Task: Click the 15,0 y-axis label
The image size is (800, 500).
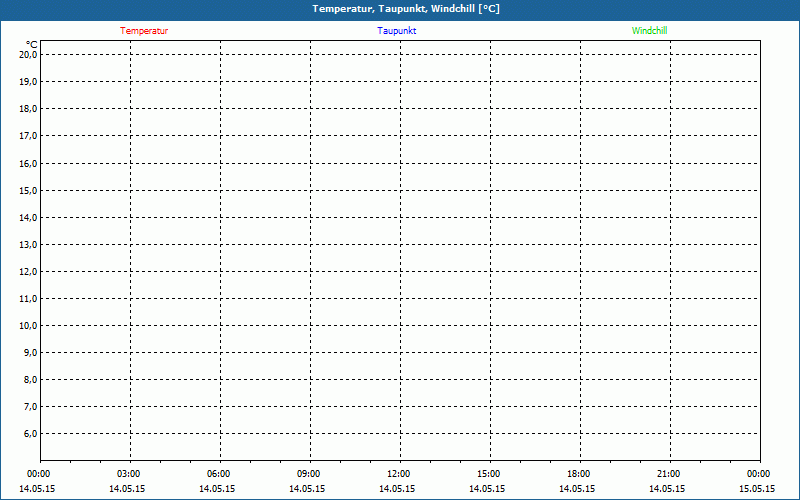Action: pyautogui.click(x=28, y=191)
